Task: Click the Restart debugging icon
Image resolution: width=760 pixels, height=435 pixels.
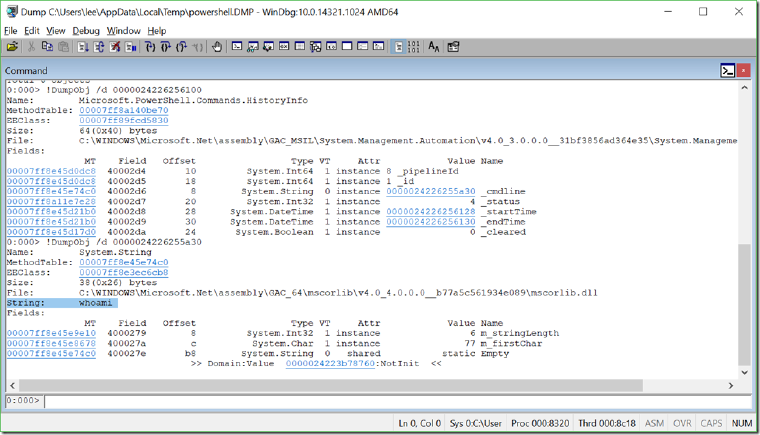Action: point(99,47)
